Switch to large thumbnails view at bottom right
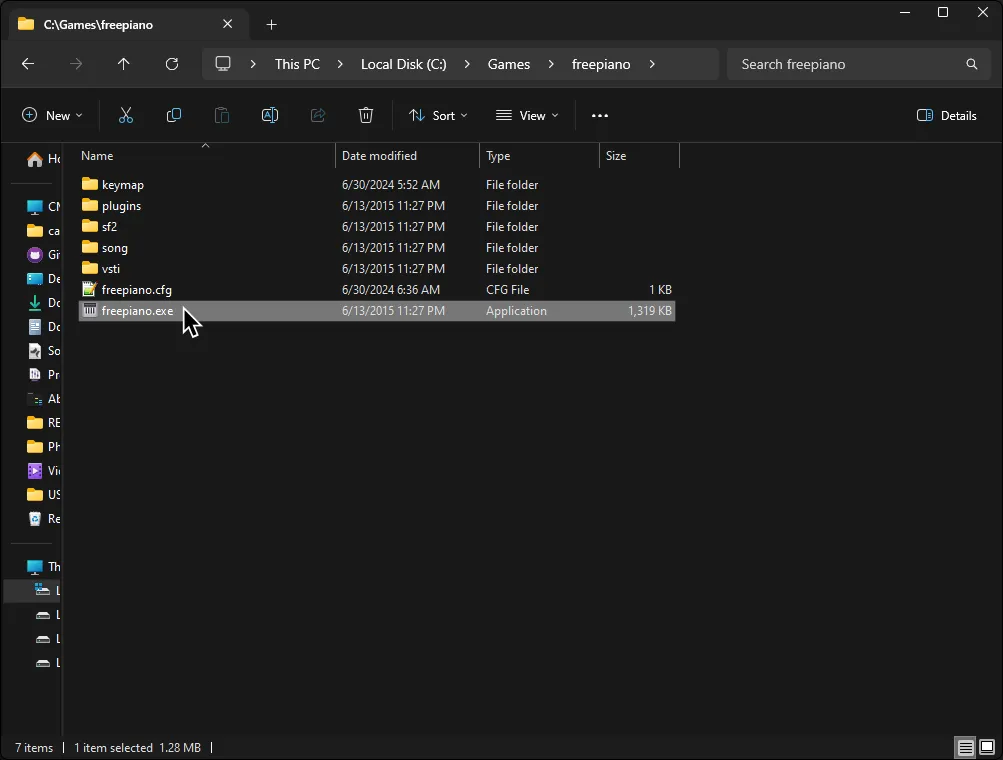This screenshot has height=760, width=1003. [988, 747]
